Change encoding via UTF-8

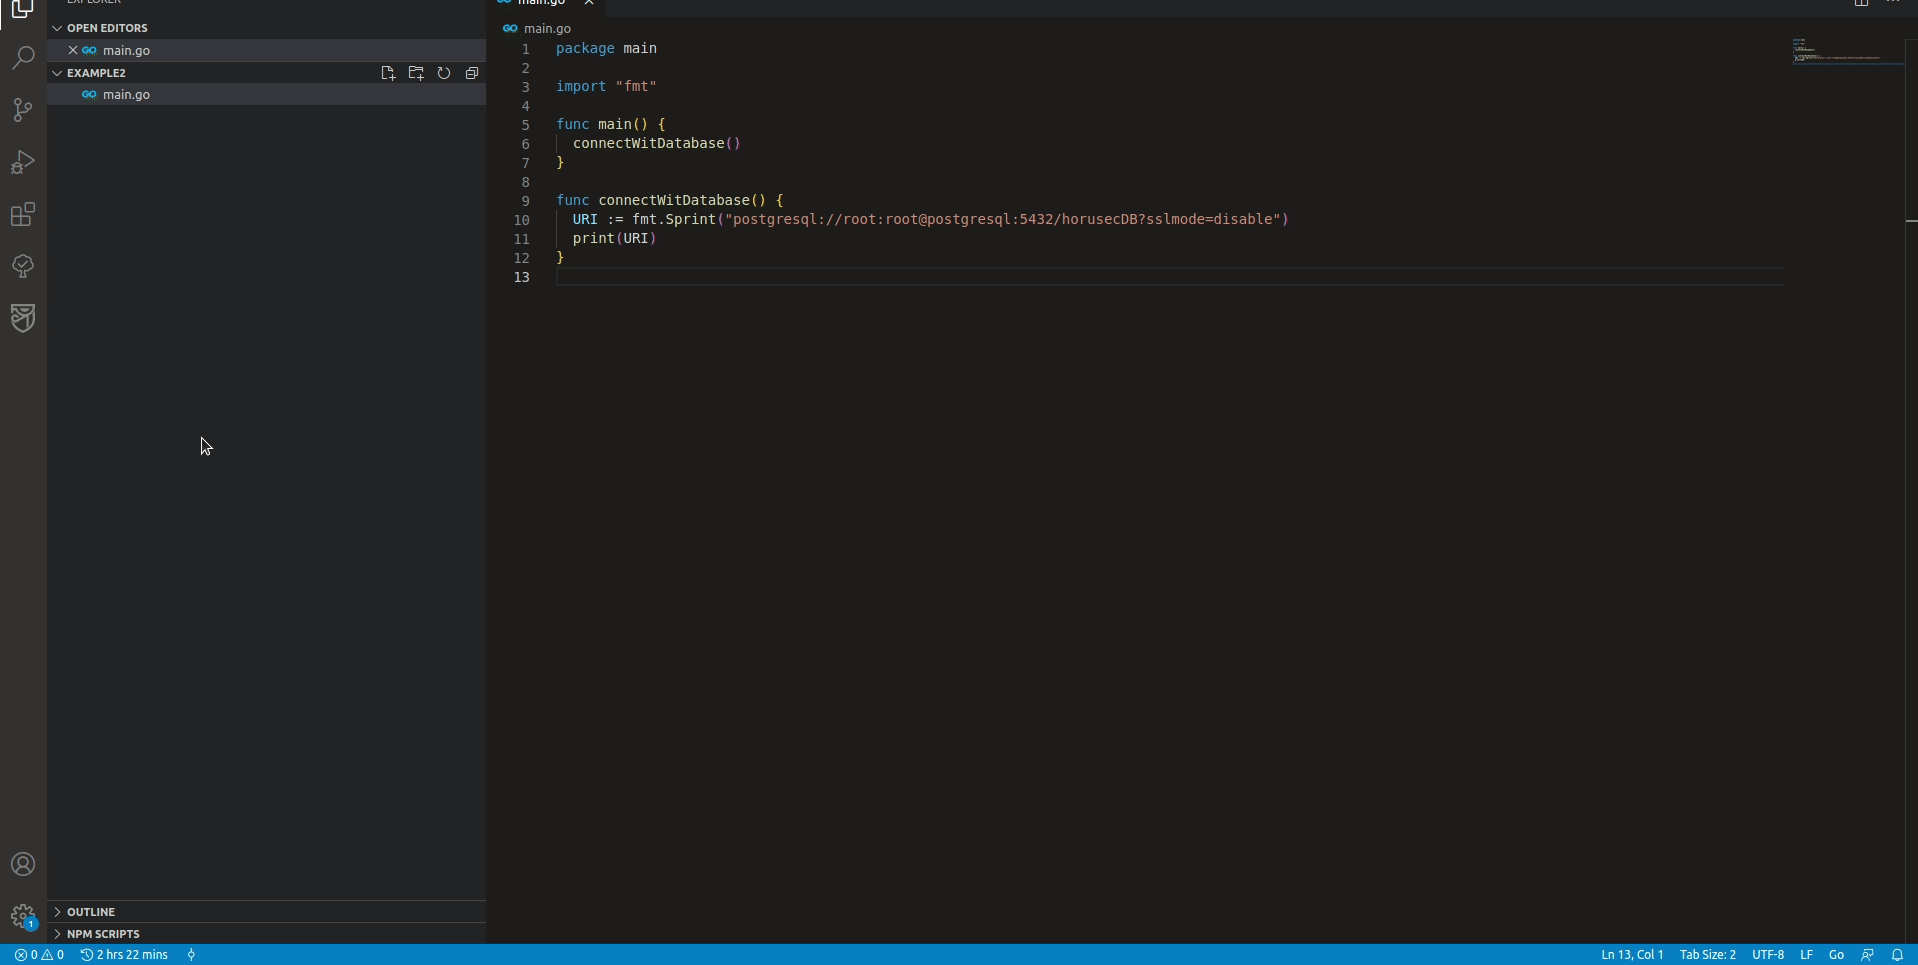click(x=1768, y=955)
